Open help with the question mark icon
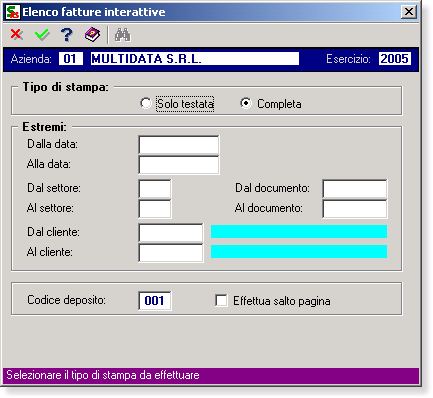This screenshot has height=398, width=433. (x=67, y=35)
